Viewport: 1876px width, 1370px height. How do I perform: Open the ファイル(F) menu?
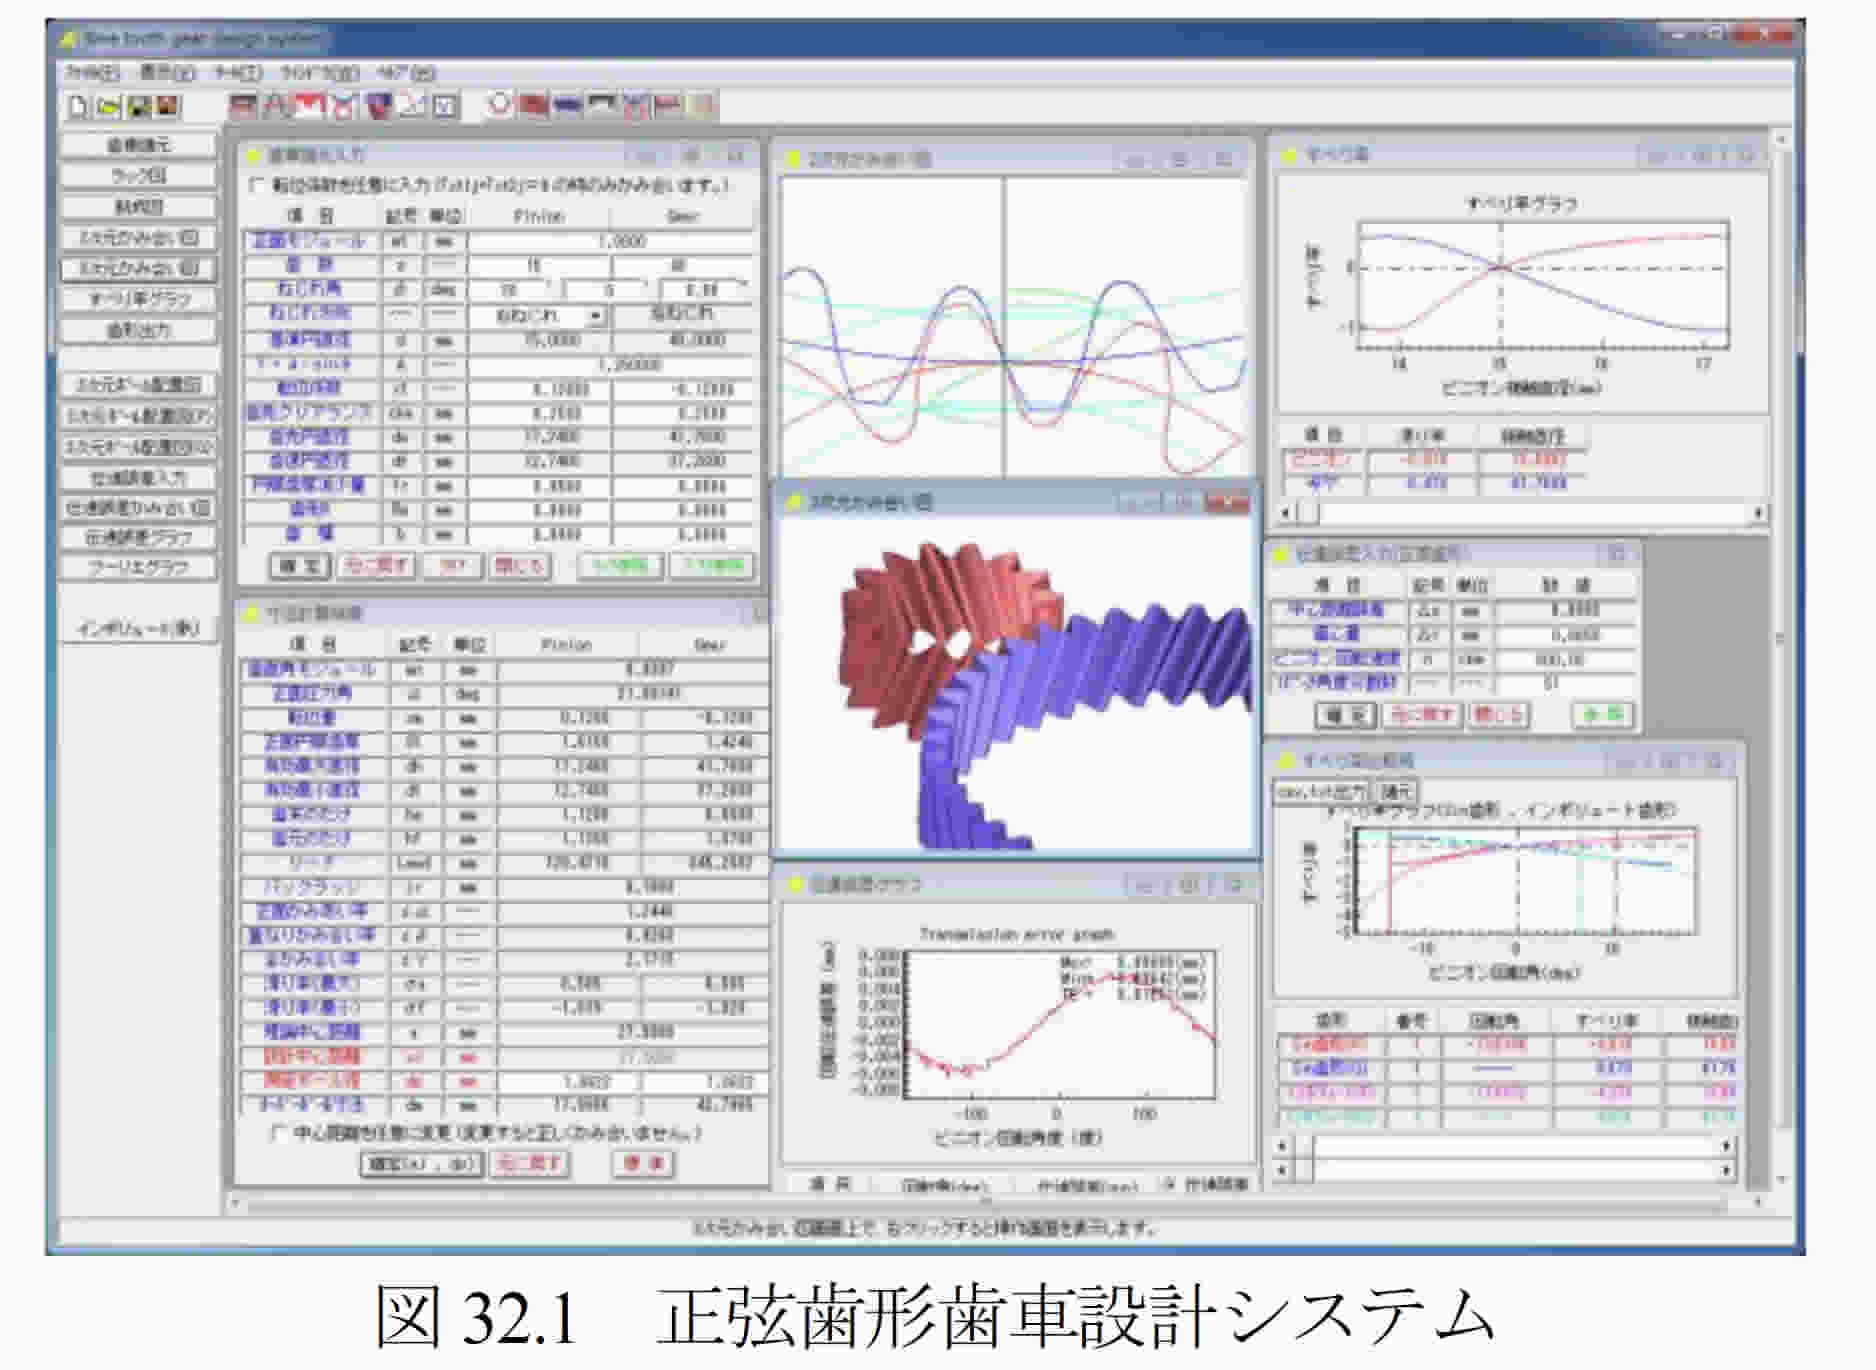[x=92, y=72]
